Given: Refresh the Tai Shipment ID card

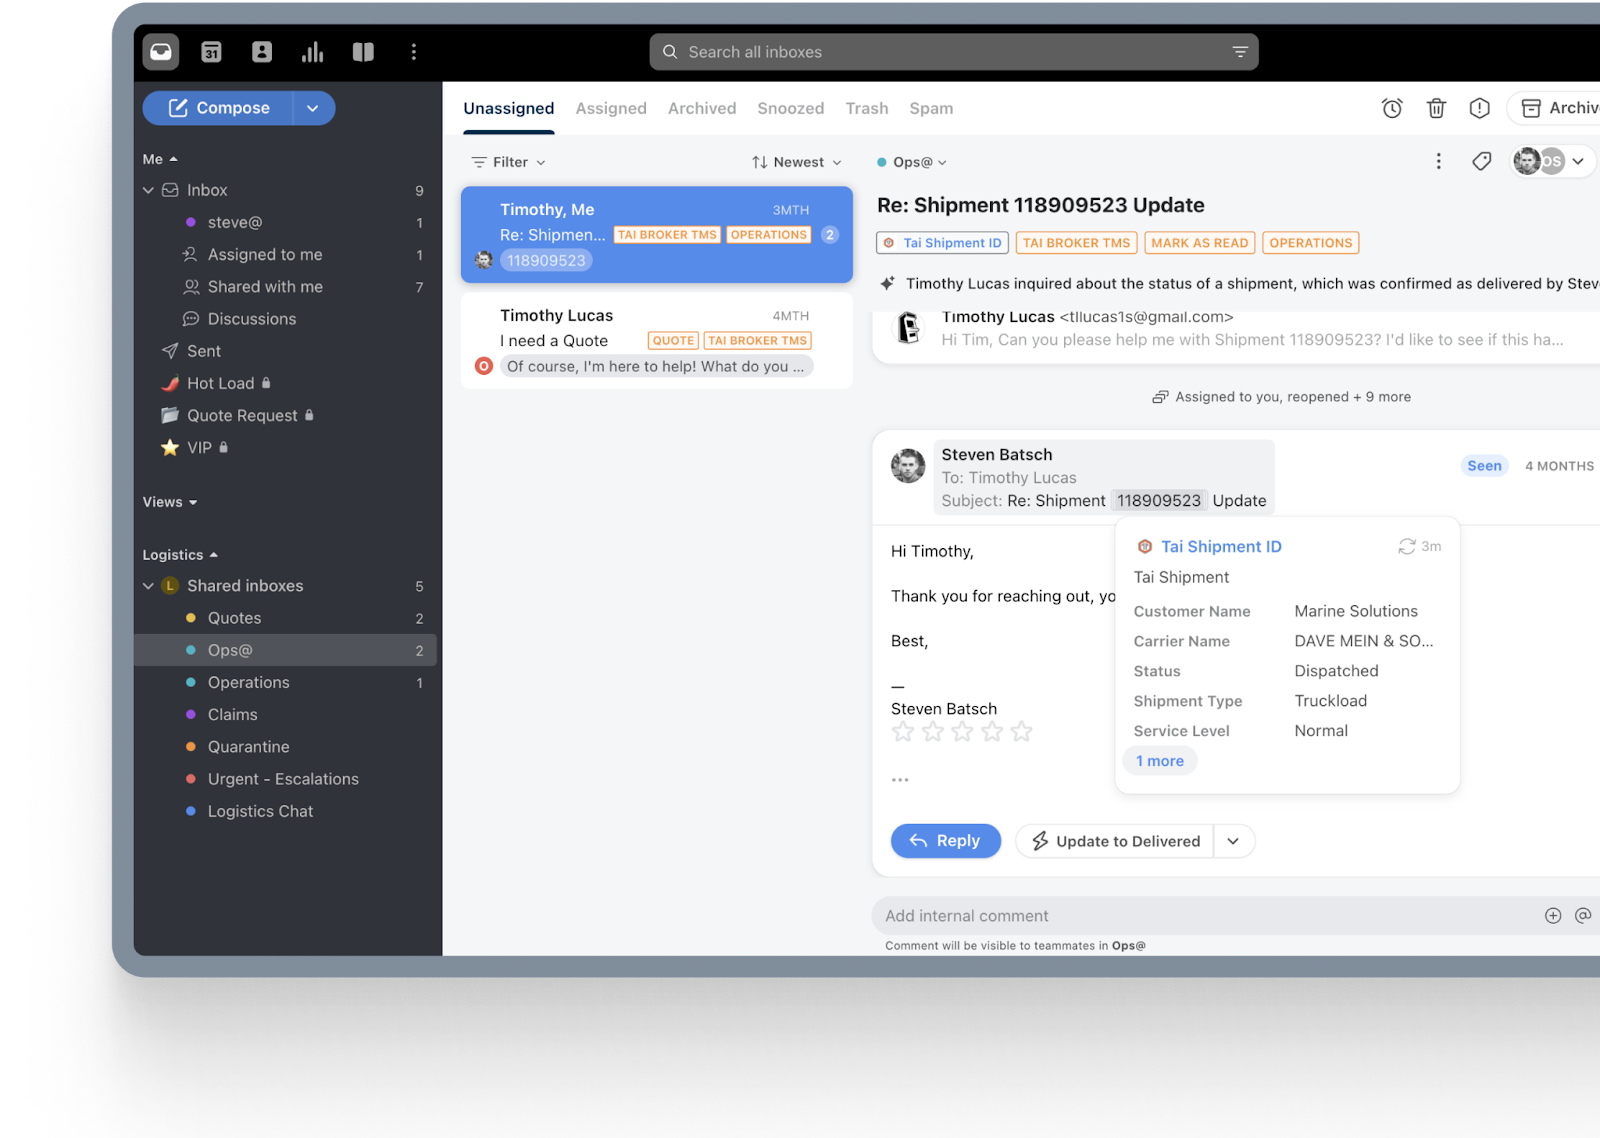Looking at the screenshot, I should click(1407, 546).
